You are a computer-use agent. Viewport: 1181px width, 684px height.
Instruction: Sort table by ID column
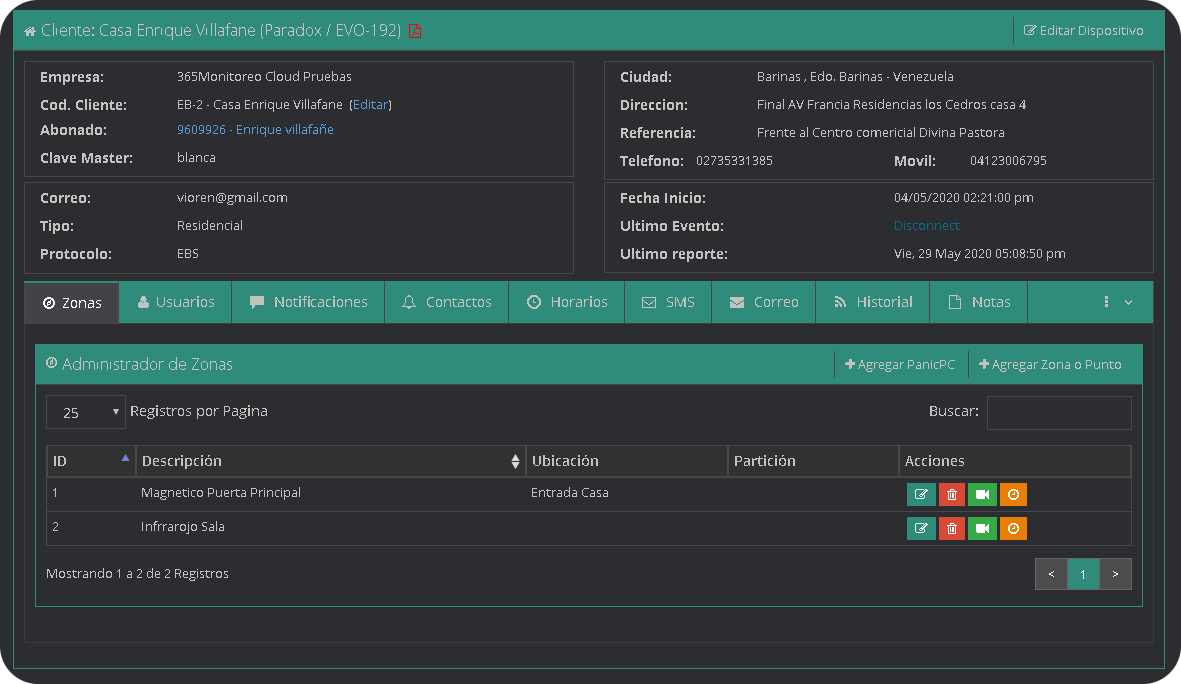pyautogui.click(x=91, y=461)
